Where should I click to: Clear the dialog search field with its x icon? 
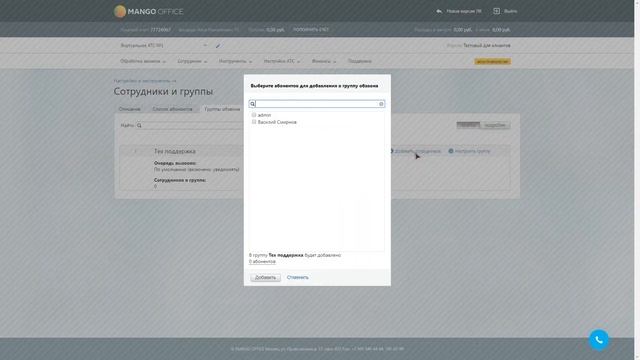(381, 104)
